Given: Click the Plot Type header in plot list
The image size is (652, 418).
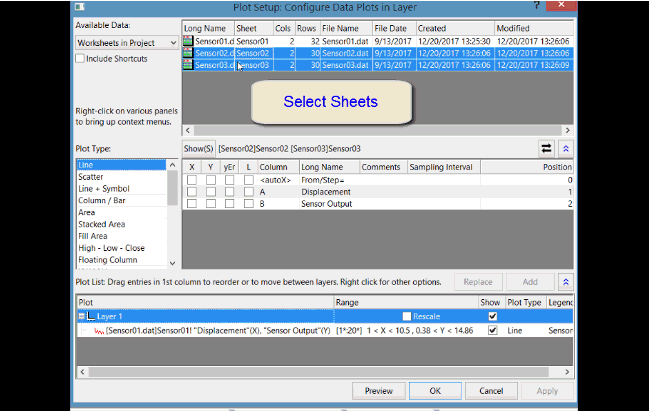Looking at the screenshot, I should click(525, 303).
